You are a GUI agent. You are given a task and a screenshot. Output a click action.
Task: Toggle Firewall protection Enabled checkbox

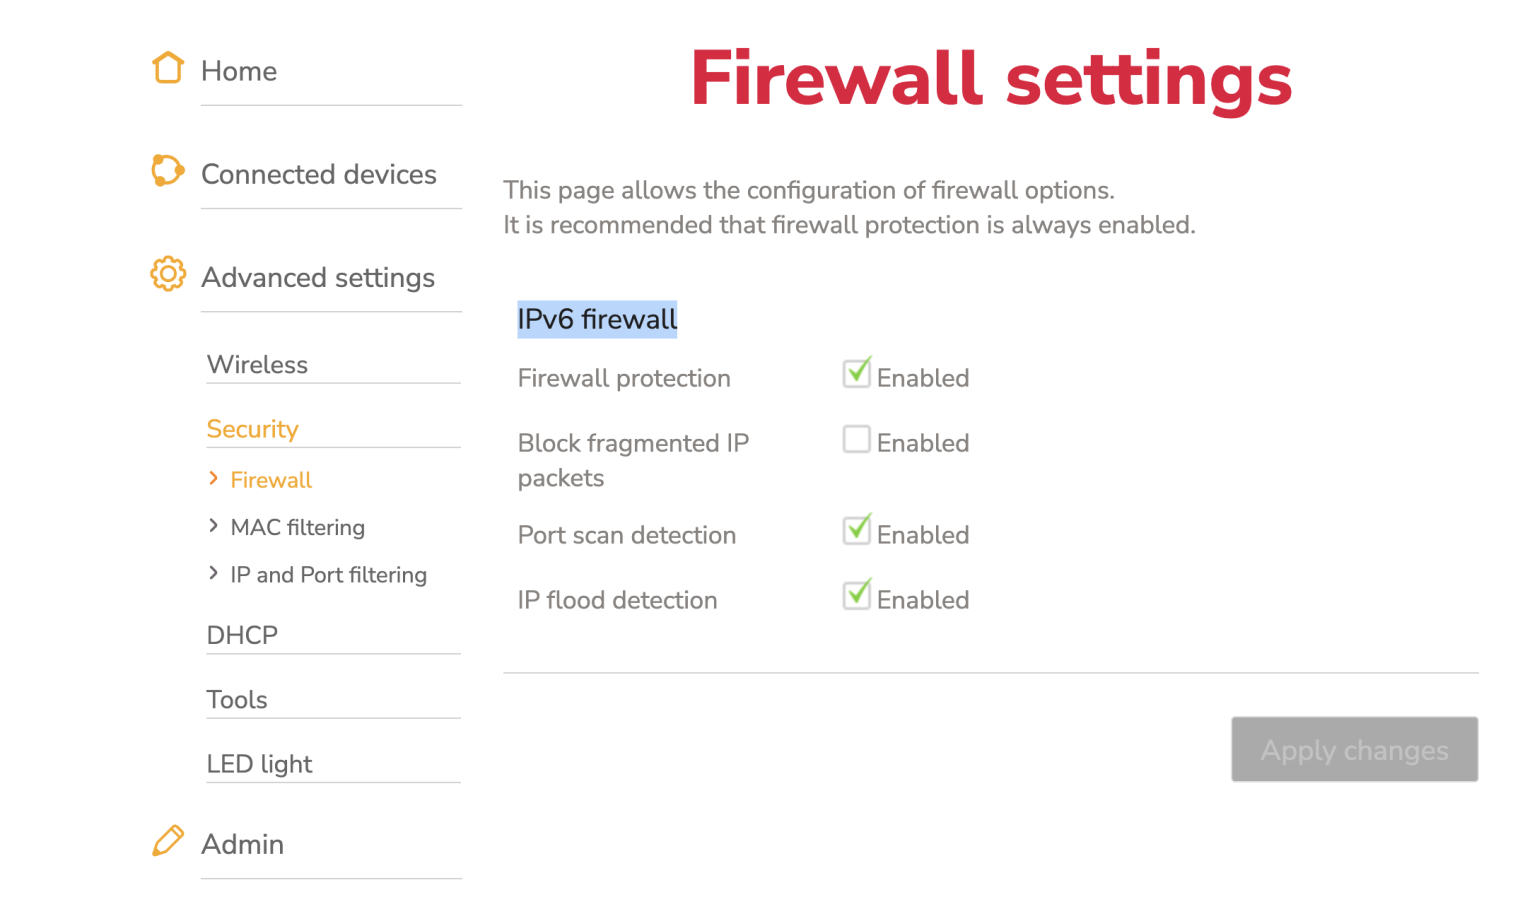pyautogui.click(x=856, y=374)
